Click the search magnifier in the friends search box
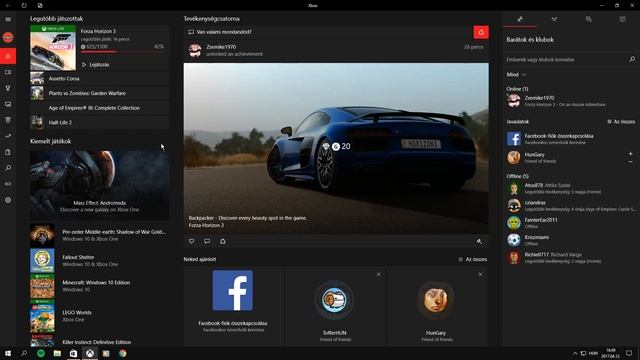The width and height of the screenshot is (640, 360). 632,60
